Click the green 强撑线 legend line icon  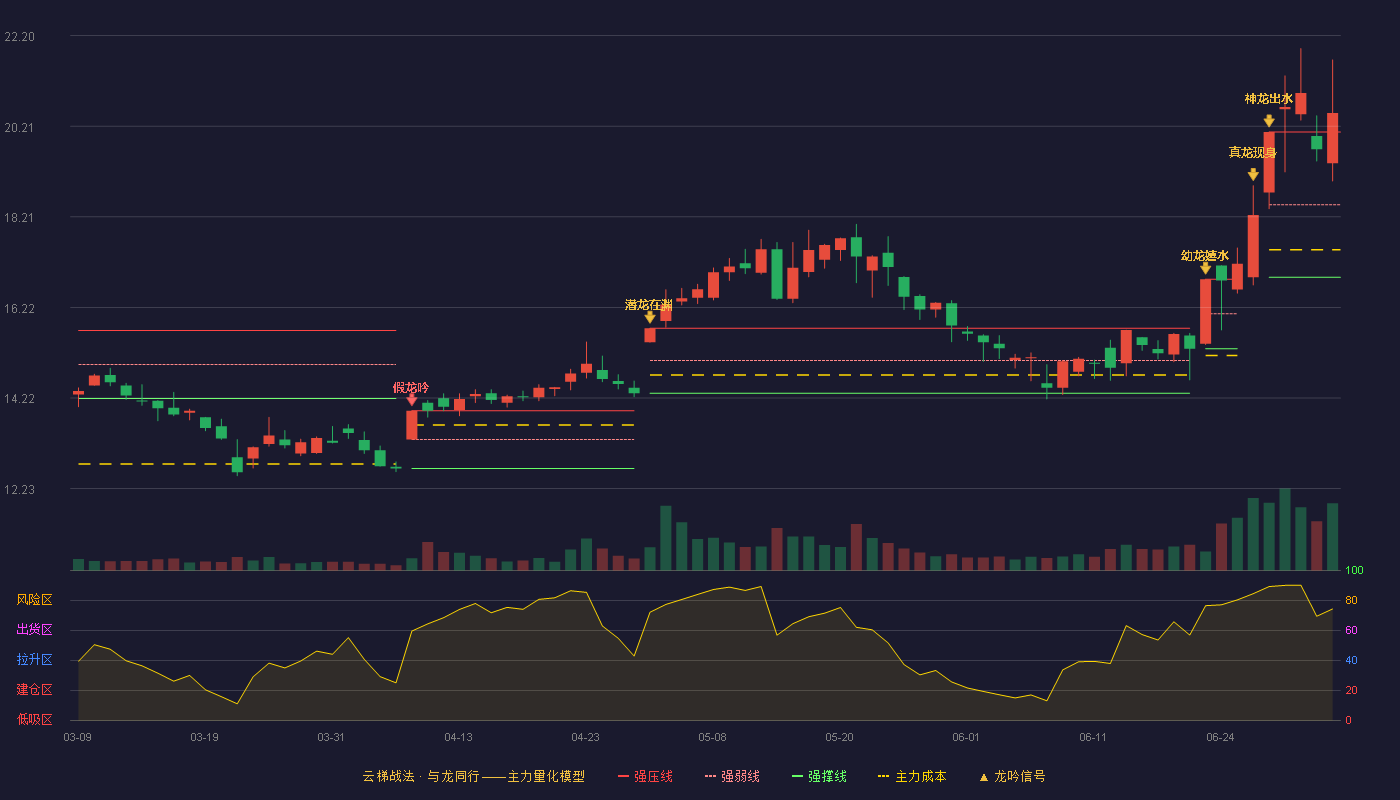click(x=797, y=777)
